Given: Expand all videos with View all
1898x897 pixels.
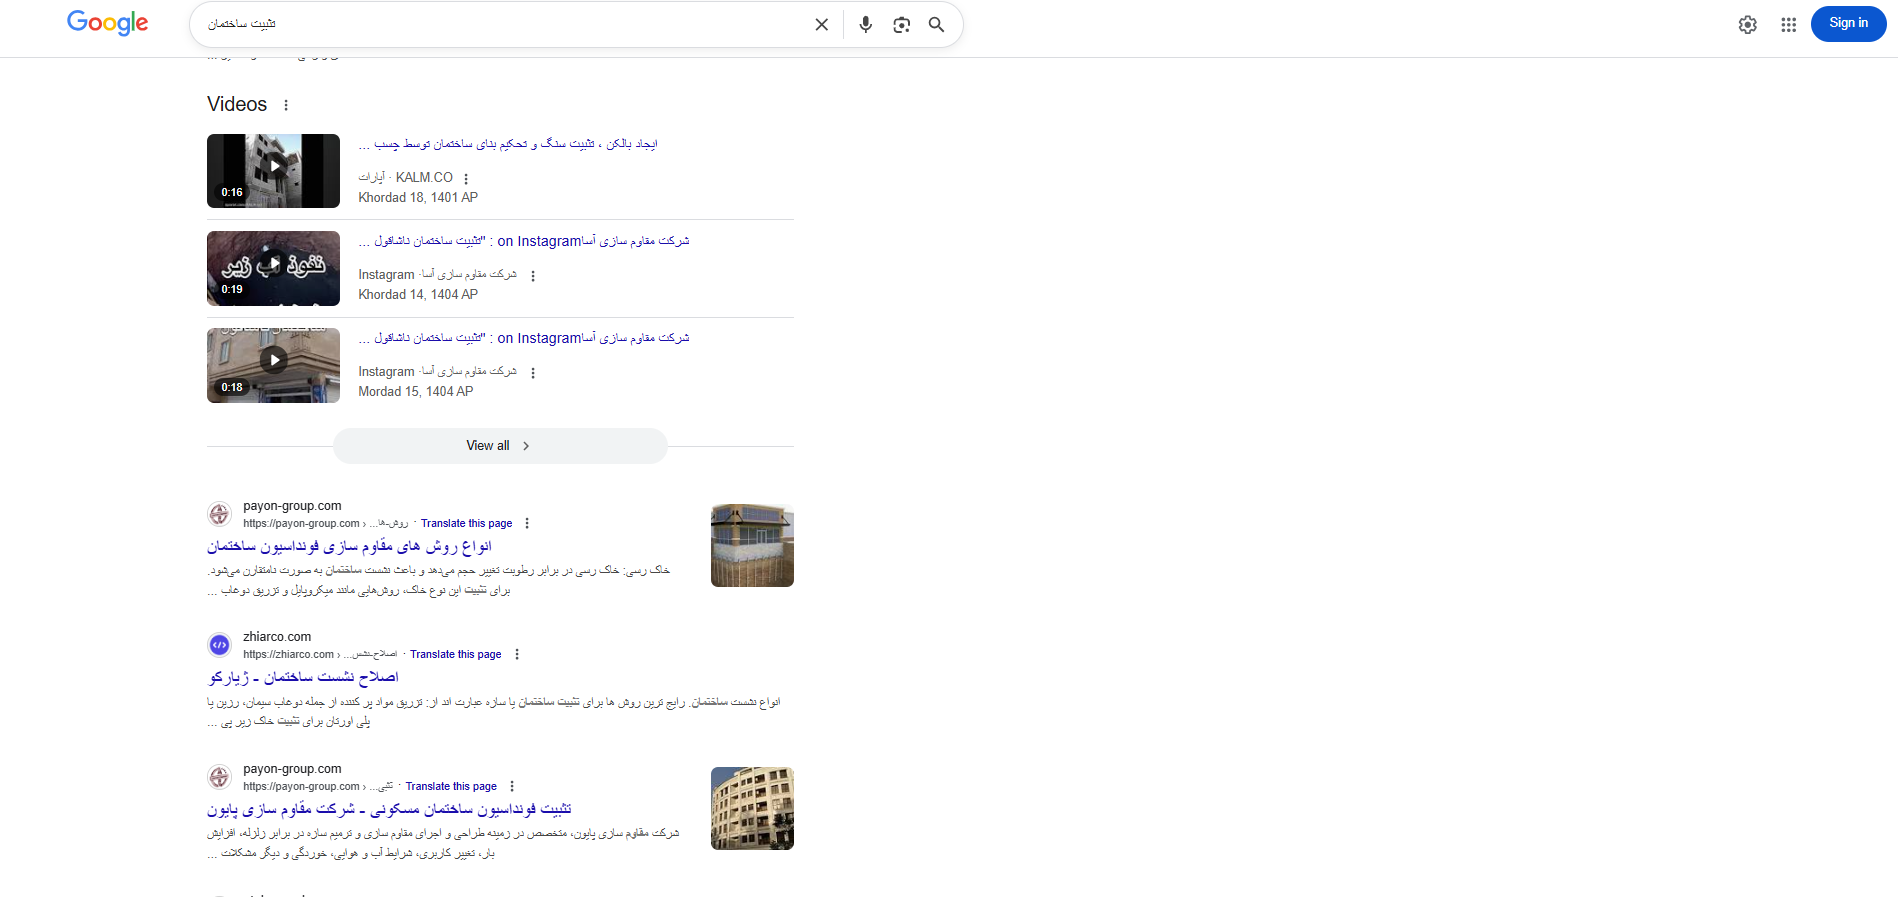Looking at the screenshot, I should pos(500,446).
